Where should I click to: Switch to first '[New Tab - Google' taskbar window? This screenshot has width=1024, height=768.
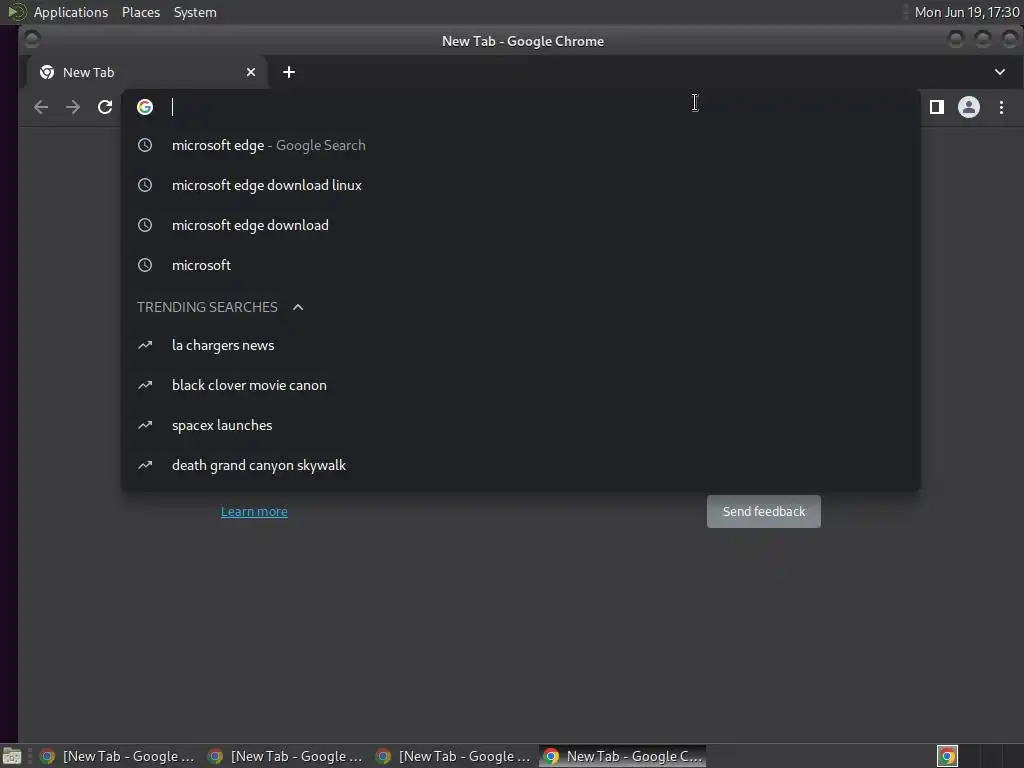[117, 756]
